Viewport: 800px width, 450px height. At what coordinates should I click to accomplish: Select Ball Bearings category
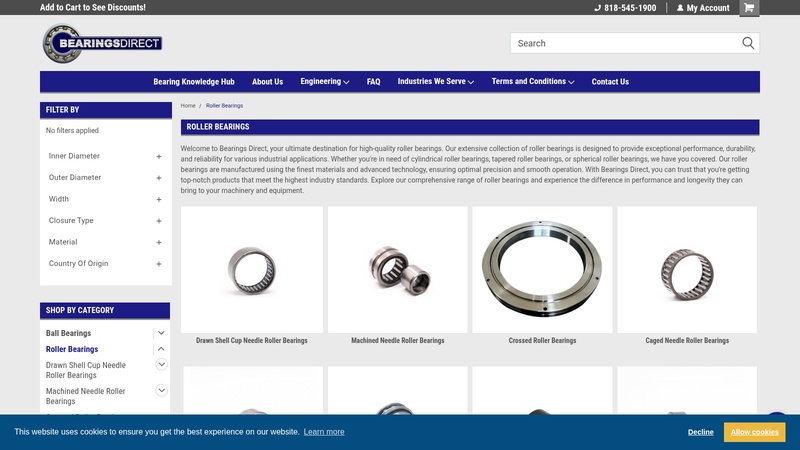[68, 333]
